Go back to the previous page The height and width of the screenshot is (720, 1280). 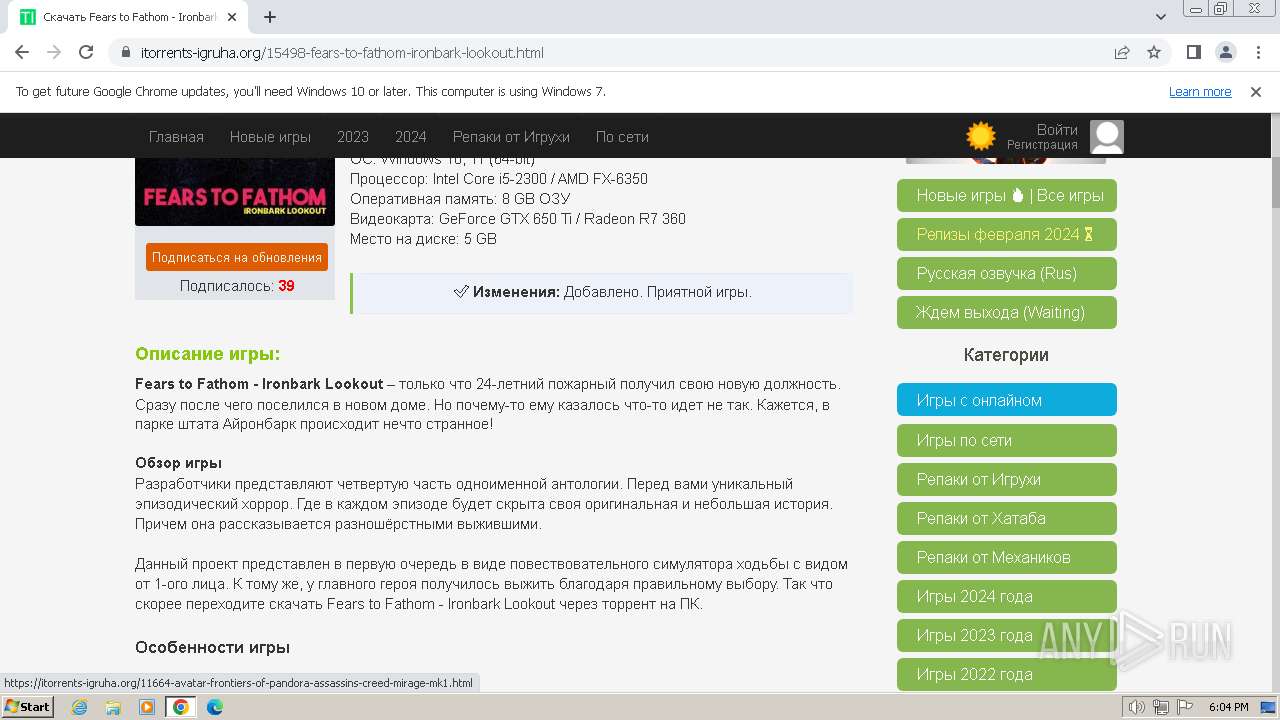(22, 52)
